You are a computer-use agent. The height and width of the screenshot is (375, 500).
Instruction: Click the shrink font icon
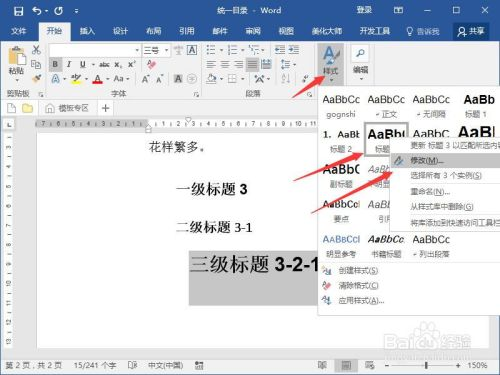[160, 79]
